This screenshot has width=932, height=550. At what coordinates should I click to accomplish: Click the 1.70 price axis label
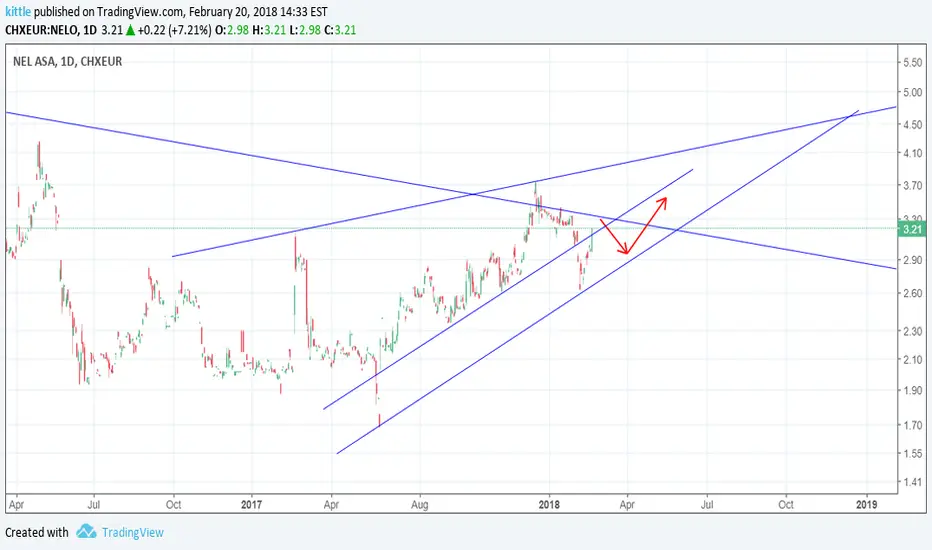[x=912, y=425]
